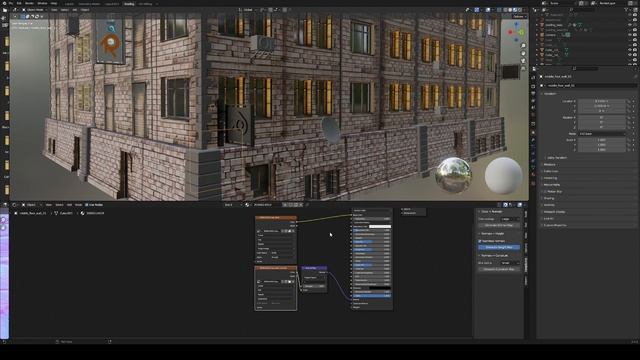
Task: Expand the Delta Transform subpanel
Action: [x=556, y=158]
